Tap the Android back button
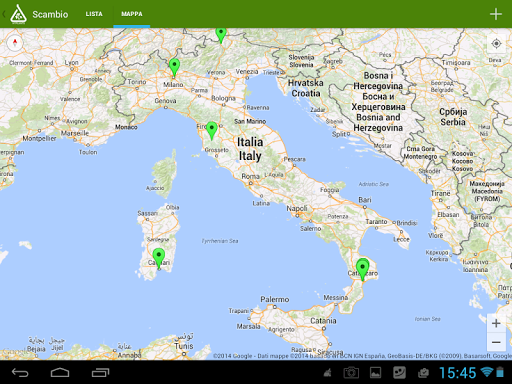This screenshot has height=384, width=512. (x=20, y=372)
